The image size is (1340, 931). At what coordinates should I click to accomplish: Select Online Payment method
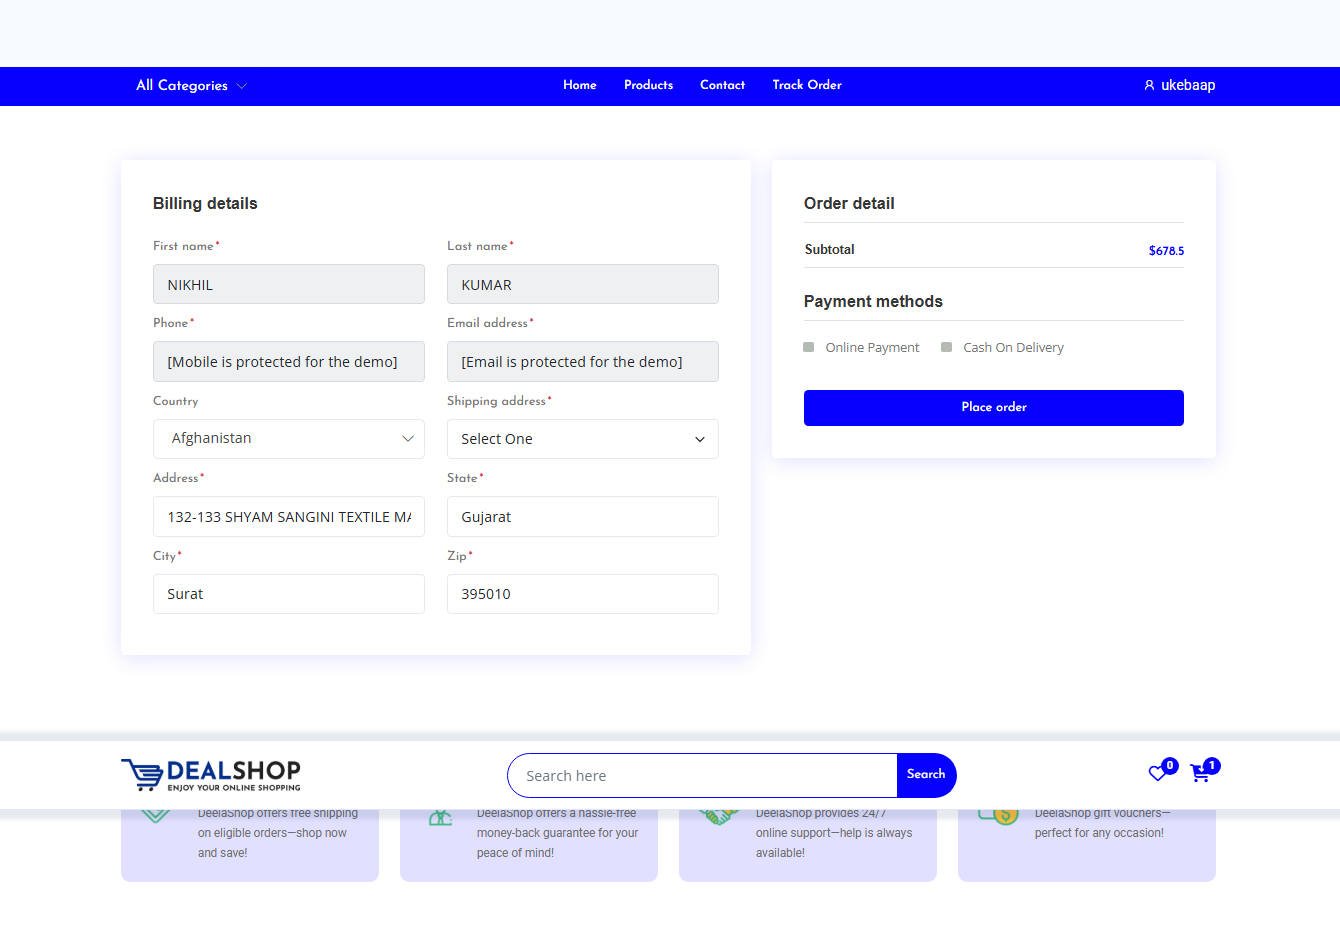(809, 348)
